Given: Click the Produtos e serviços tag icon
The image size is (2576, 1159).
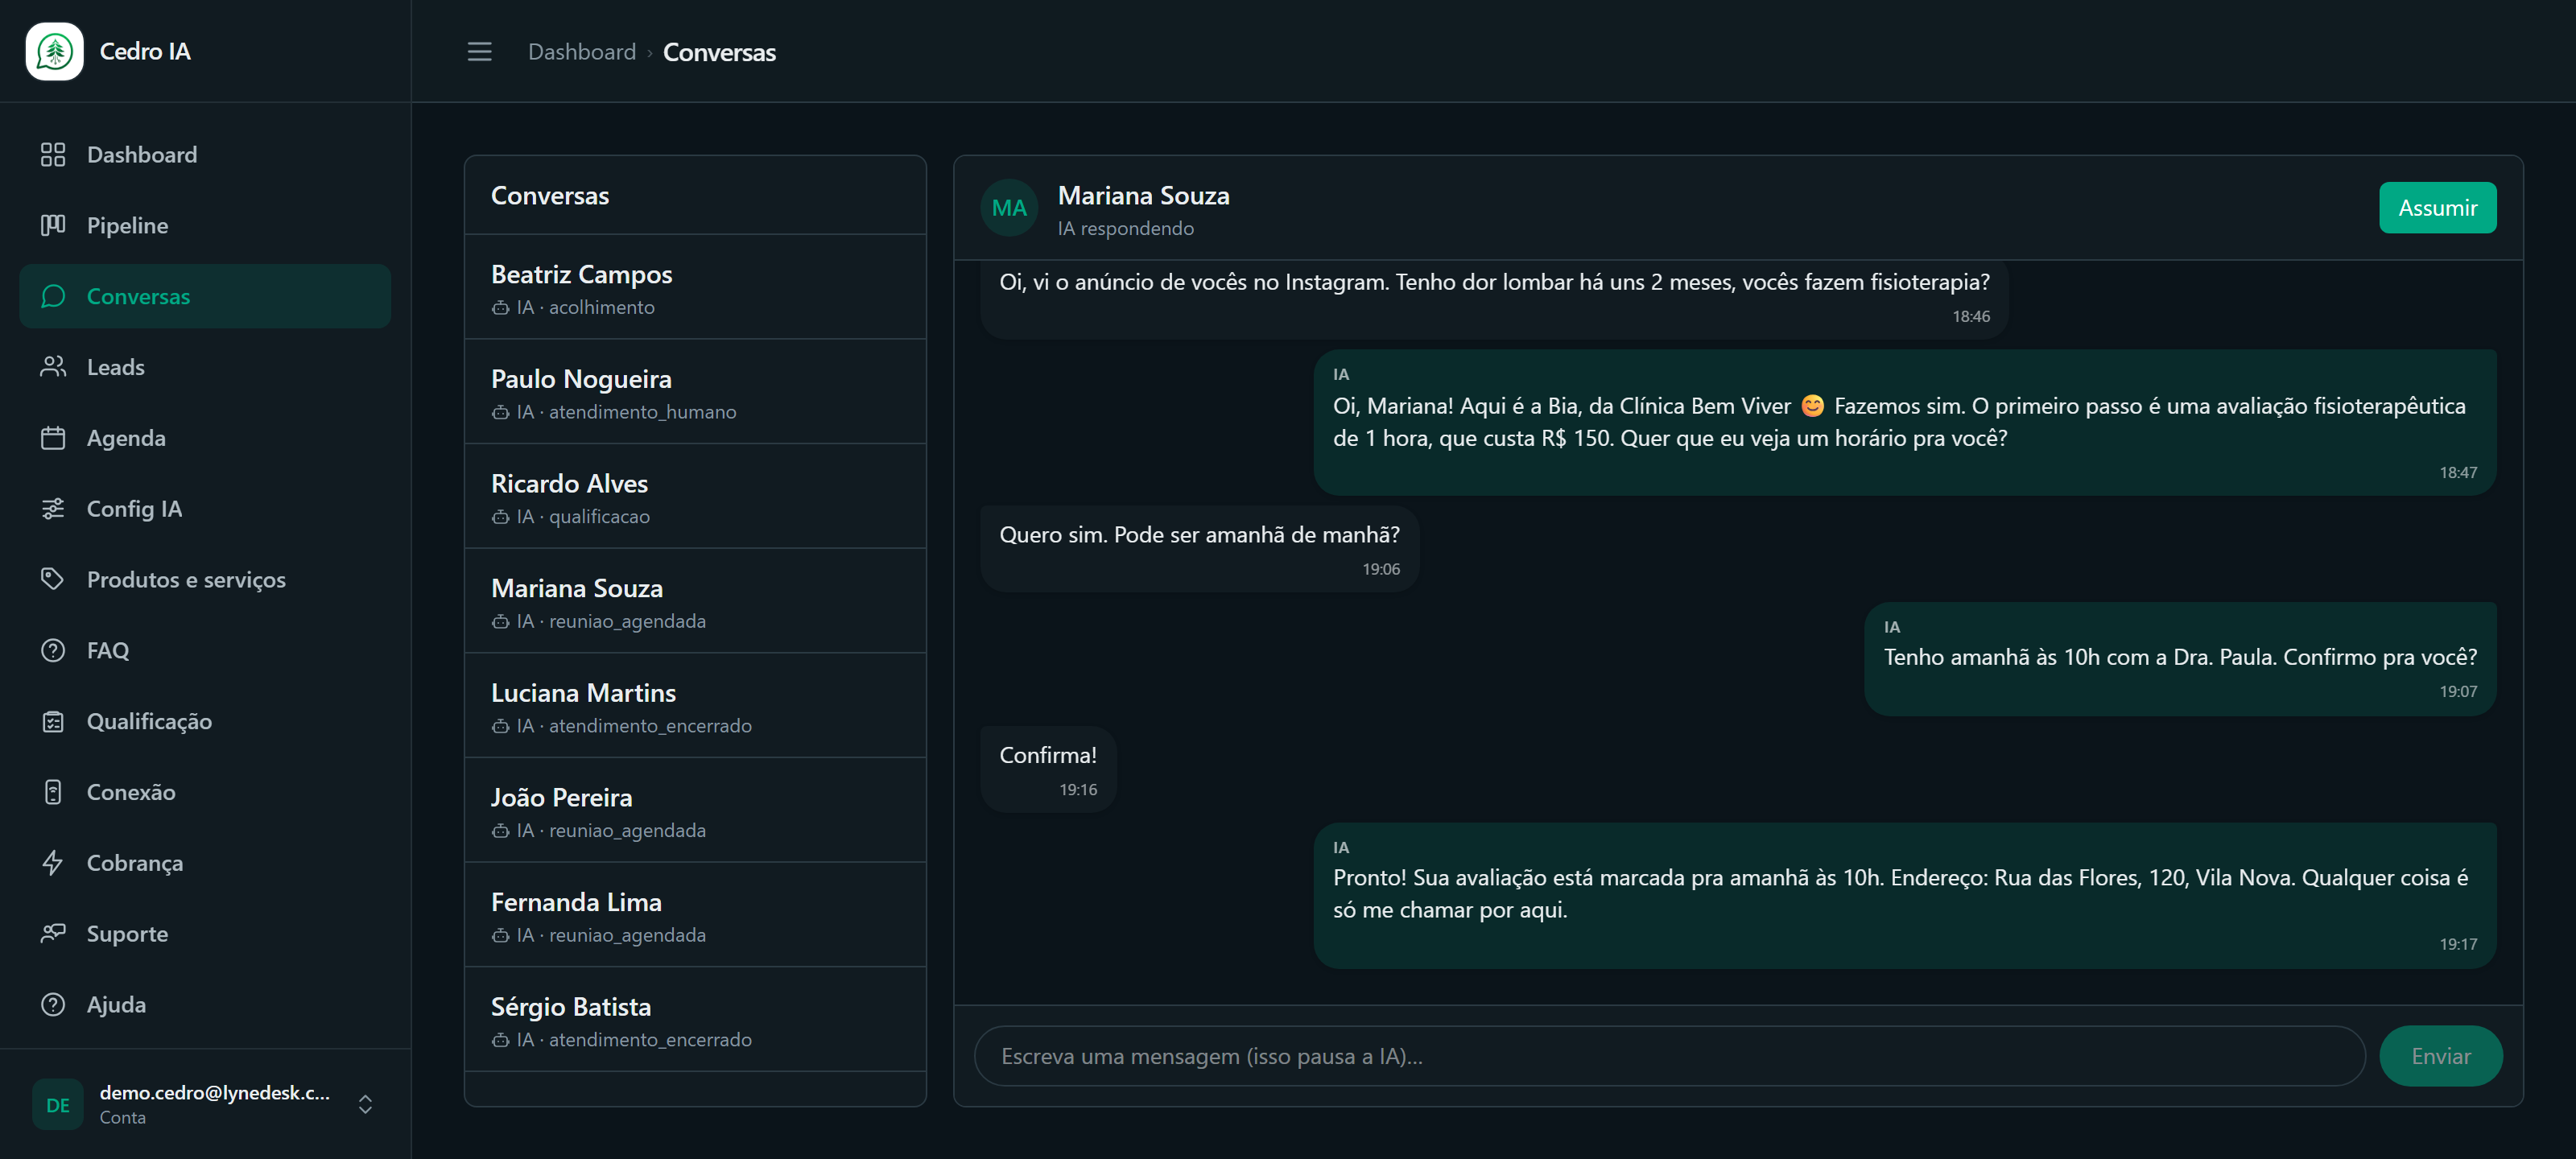Looking at the screenshot, I should coord(53,579).
